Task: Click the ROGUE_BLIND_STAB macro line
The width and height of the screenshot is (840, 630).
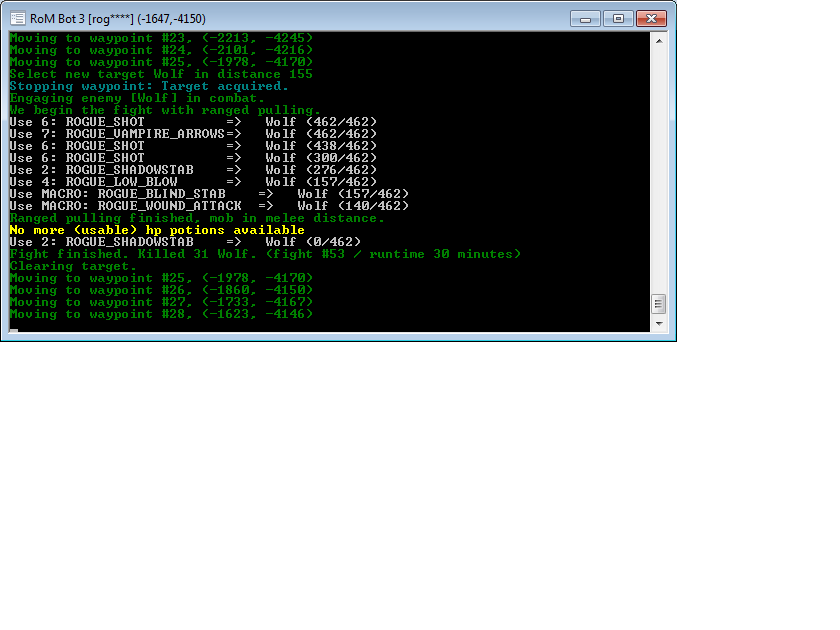Action: (209, 194)
